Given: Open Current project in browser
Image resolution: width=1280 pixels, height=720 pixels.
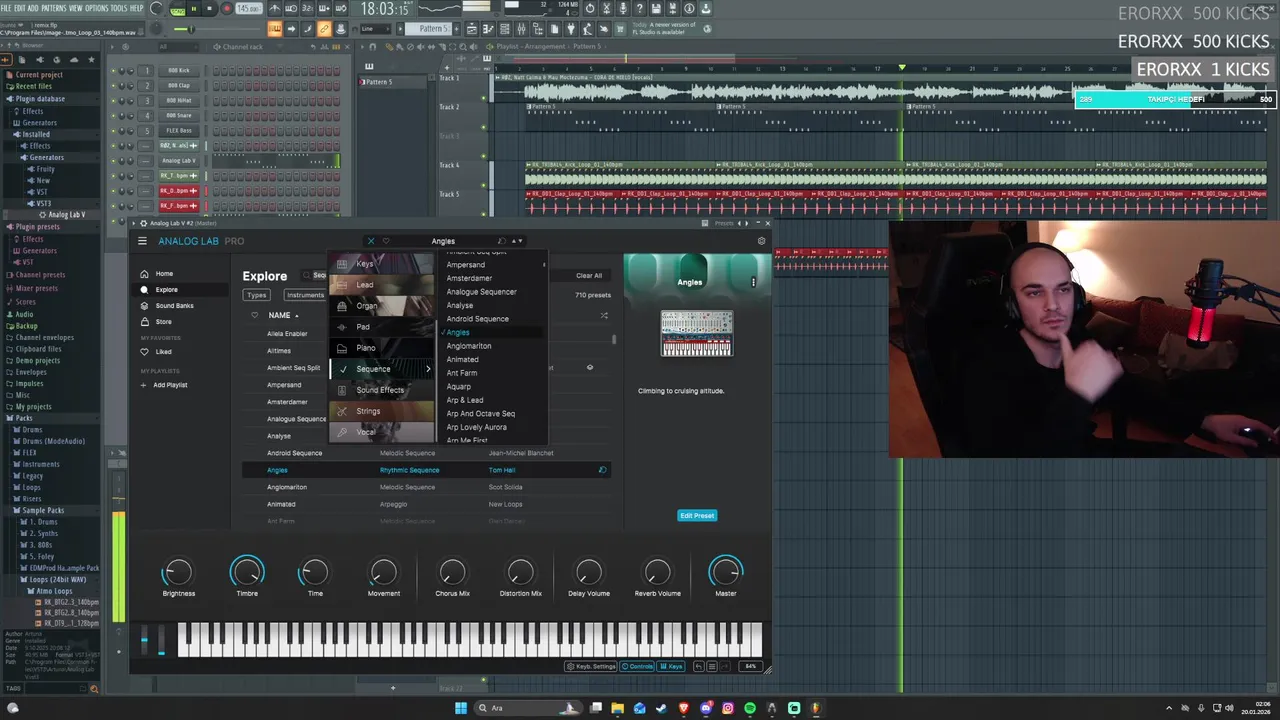Looking at the screenshot, I should click(38, 75).
